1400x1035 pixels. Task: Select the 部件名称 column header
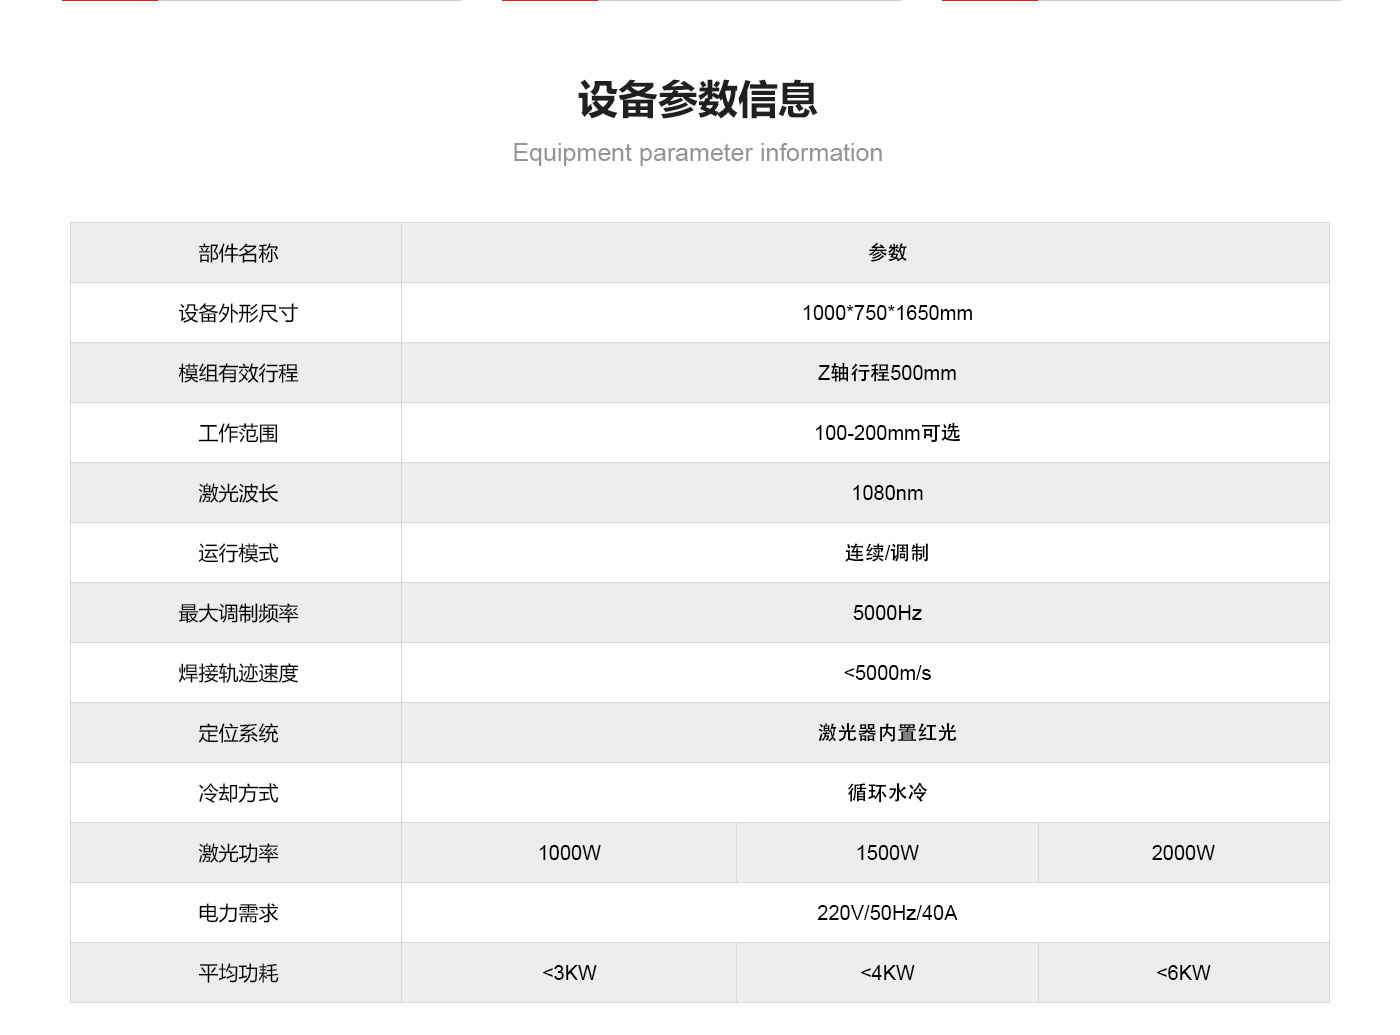(x=237, y=253)
